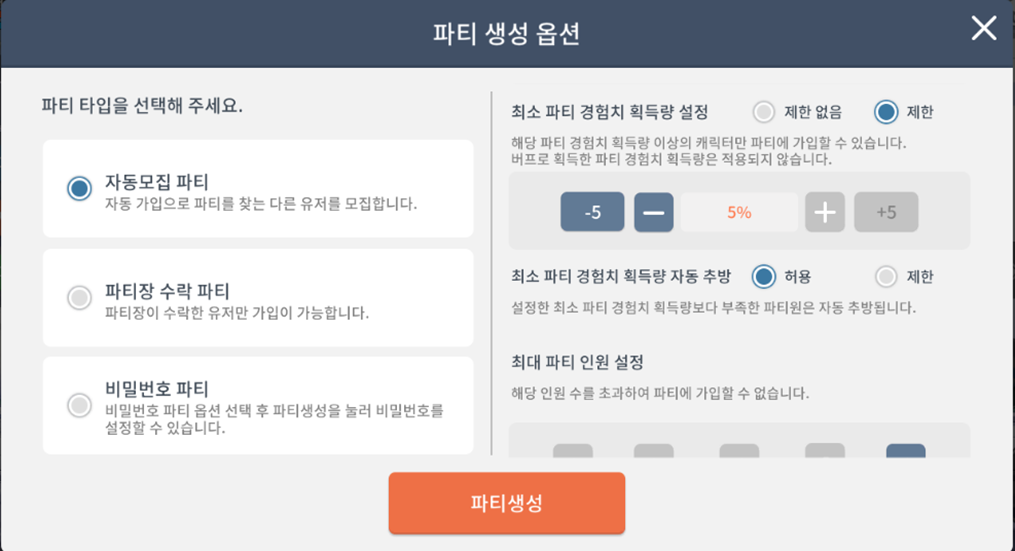
Task: Select 제한 for 자동 추방 setting
Action: pyautogui.click(x=886, y=276)
